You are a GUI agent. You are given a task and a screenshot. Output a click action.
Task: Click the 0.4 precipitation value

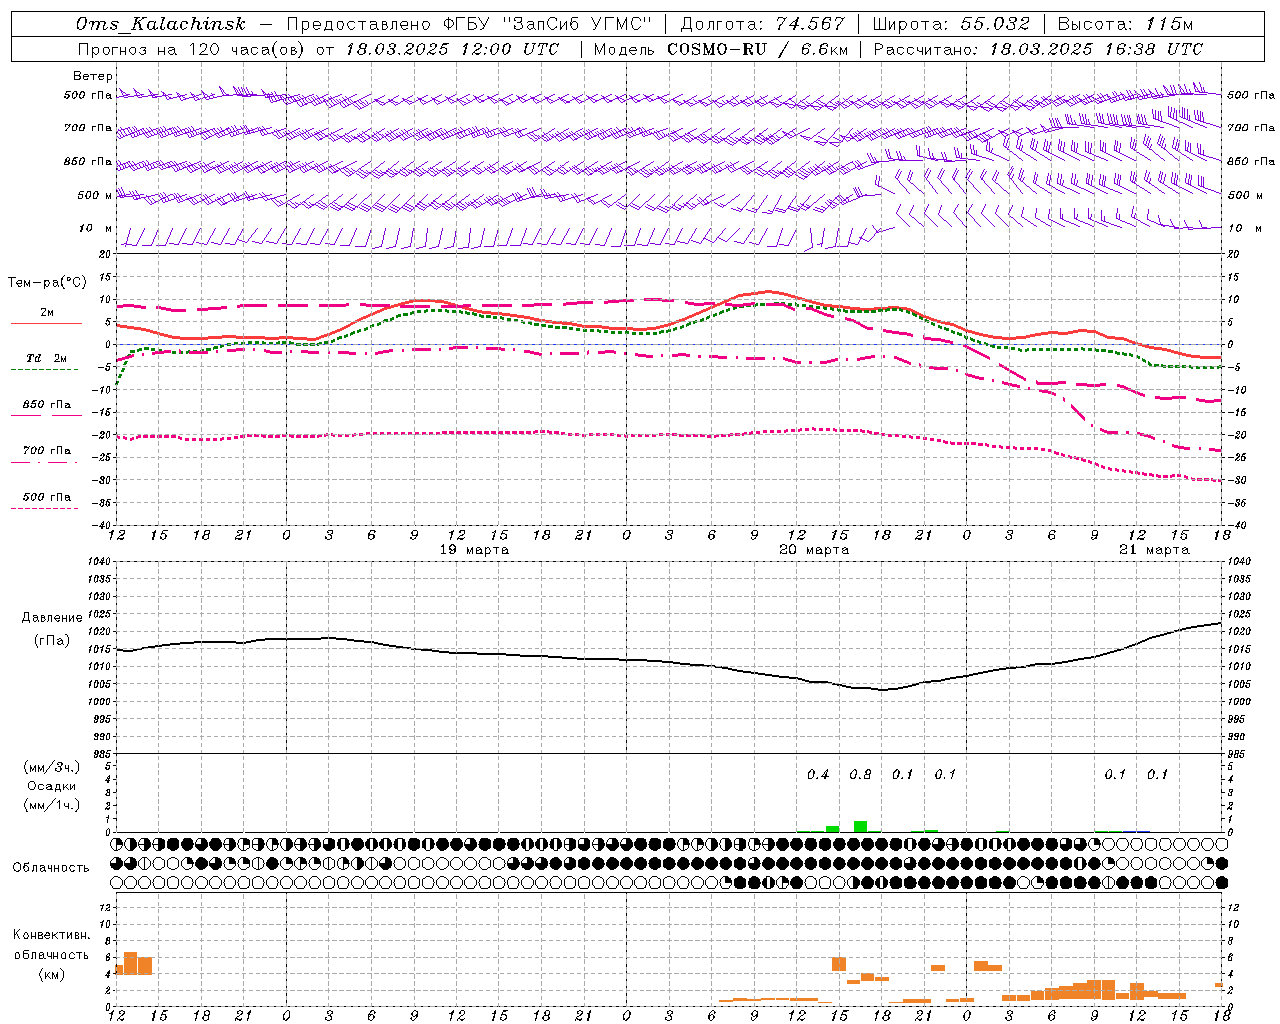click(x=818, y=774)
